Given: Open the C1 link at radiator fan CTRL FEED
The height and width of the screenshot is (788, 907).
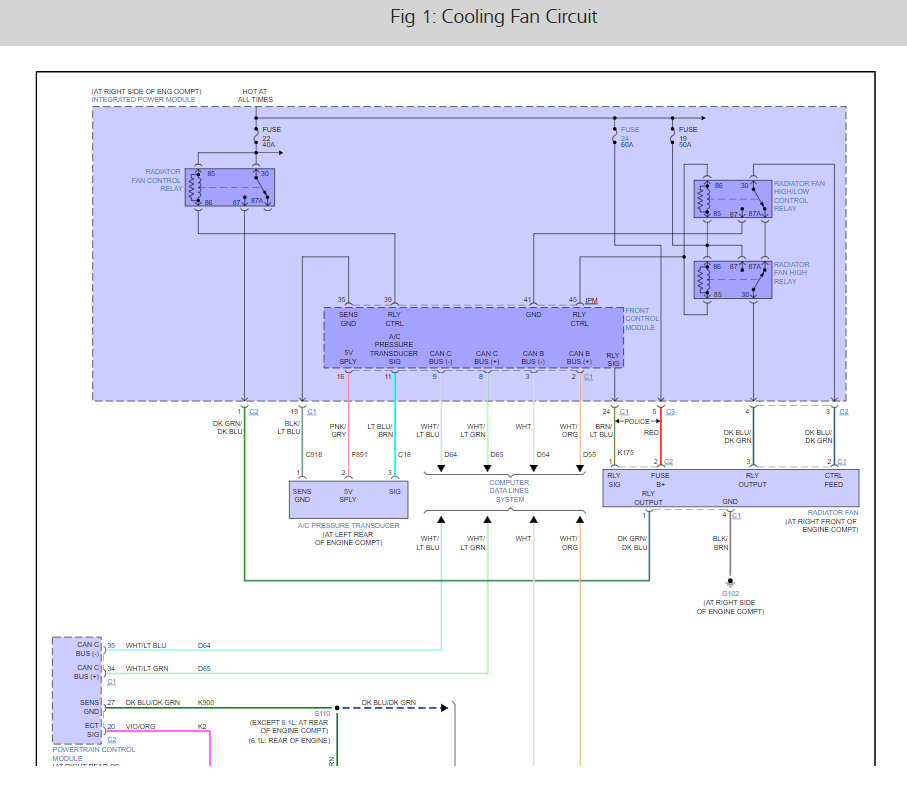Looking at the screenshot, I should (842, 462).
